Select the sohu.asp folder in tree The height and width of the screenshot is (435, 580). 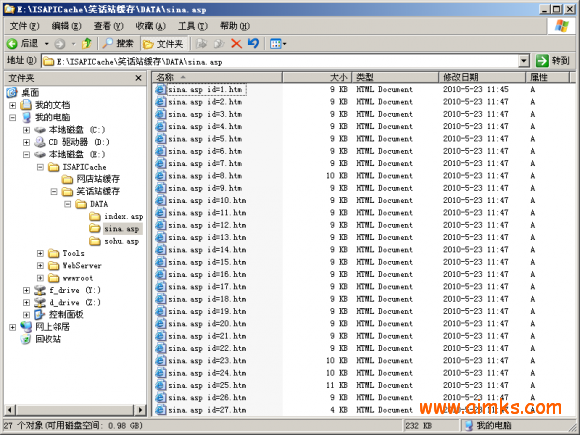click(121, 241)
